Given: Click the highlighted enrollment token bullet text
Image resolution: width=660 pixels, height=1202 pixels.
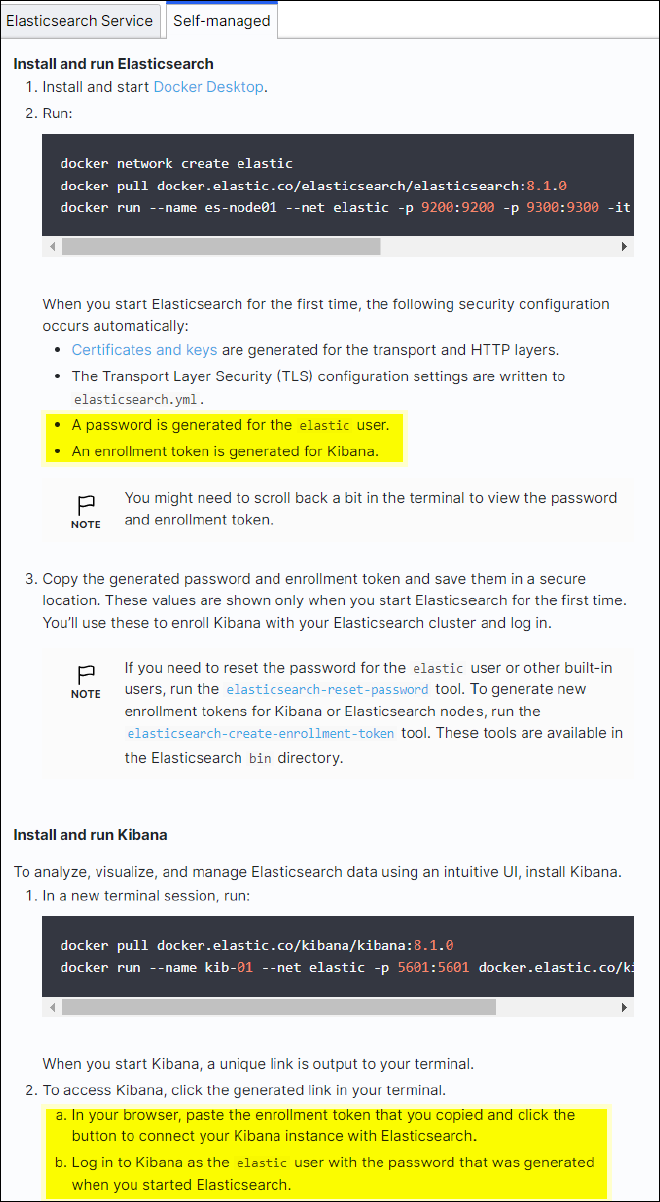Looking at the screenshot, I should (x=225, y=451).
